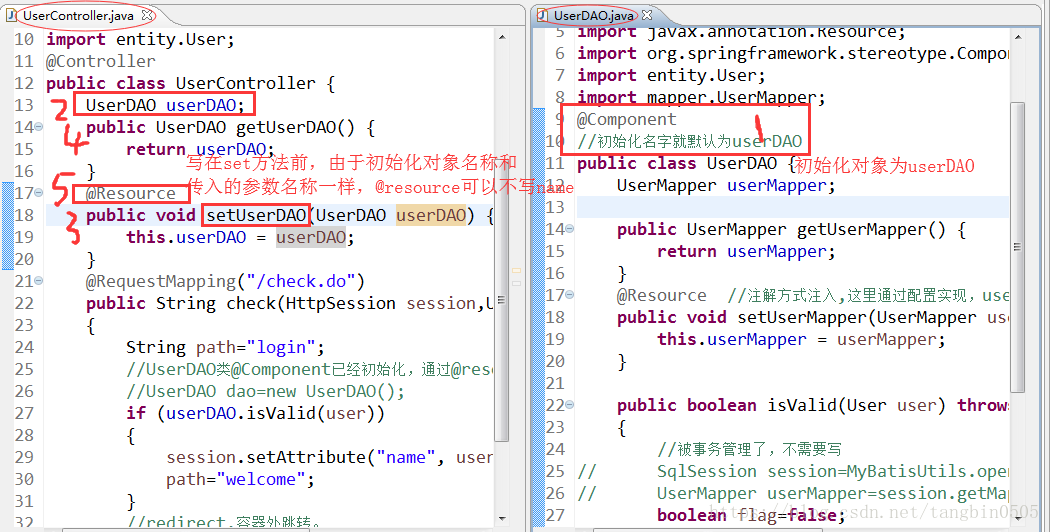Click the '//UserDAO dao=new UserDAO();' comment
The height and width of the screenshot is (532, 1050).
coord(265,391)
